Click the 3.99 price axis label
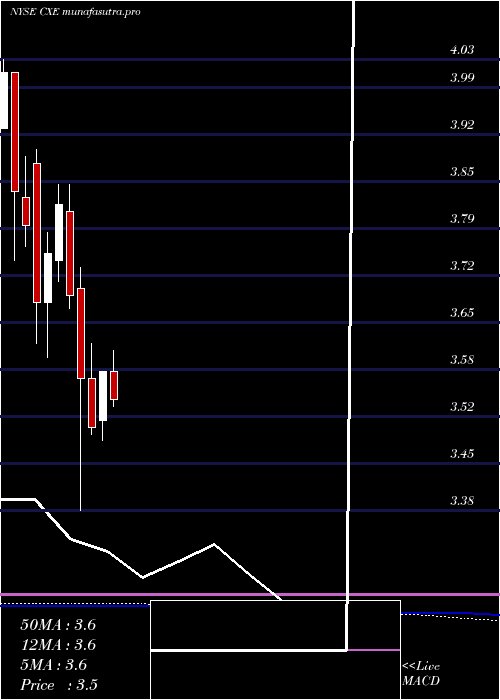This screenshot has width=500, height=700. (x=462, y=78)
